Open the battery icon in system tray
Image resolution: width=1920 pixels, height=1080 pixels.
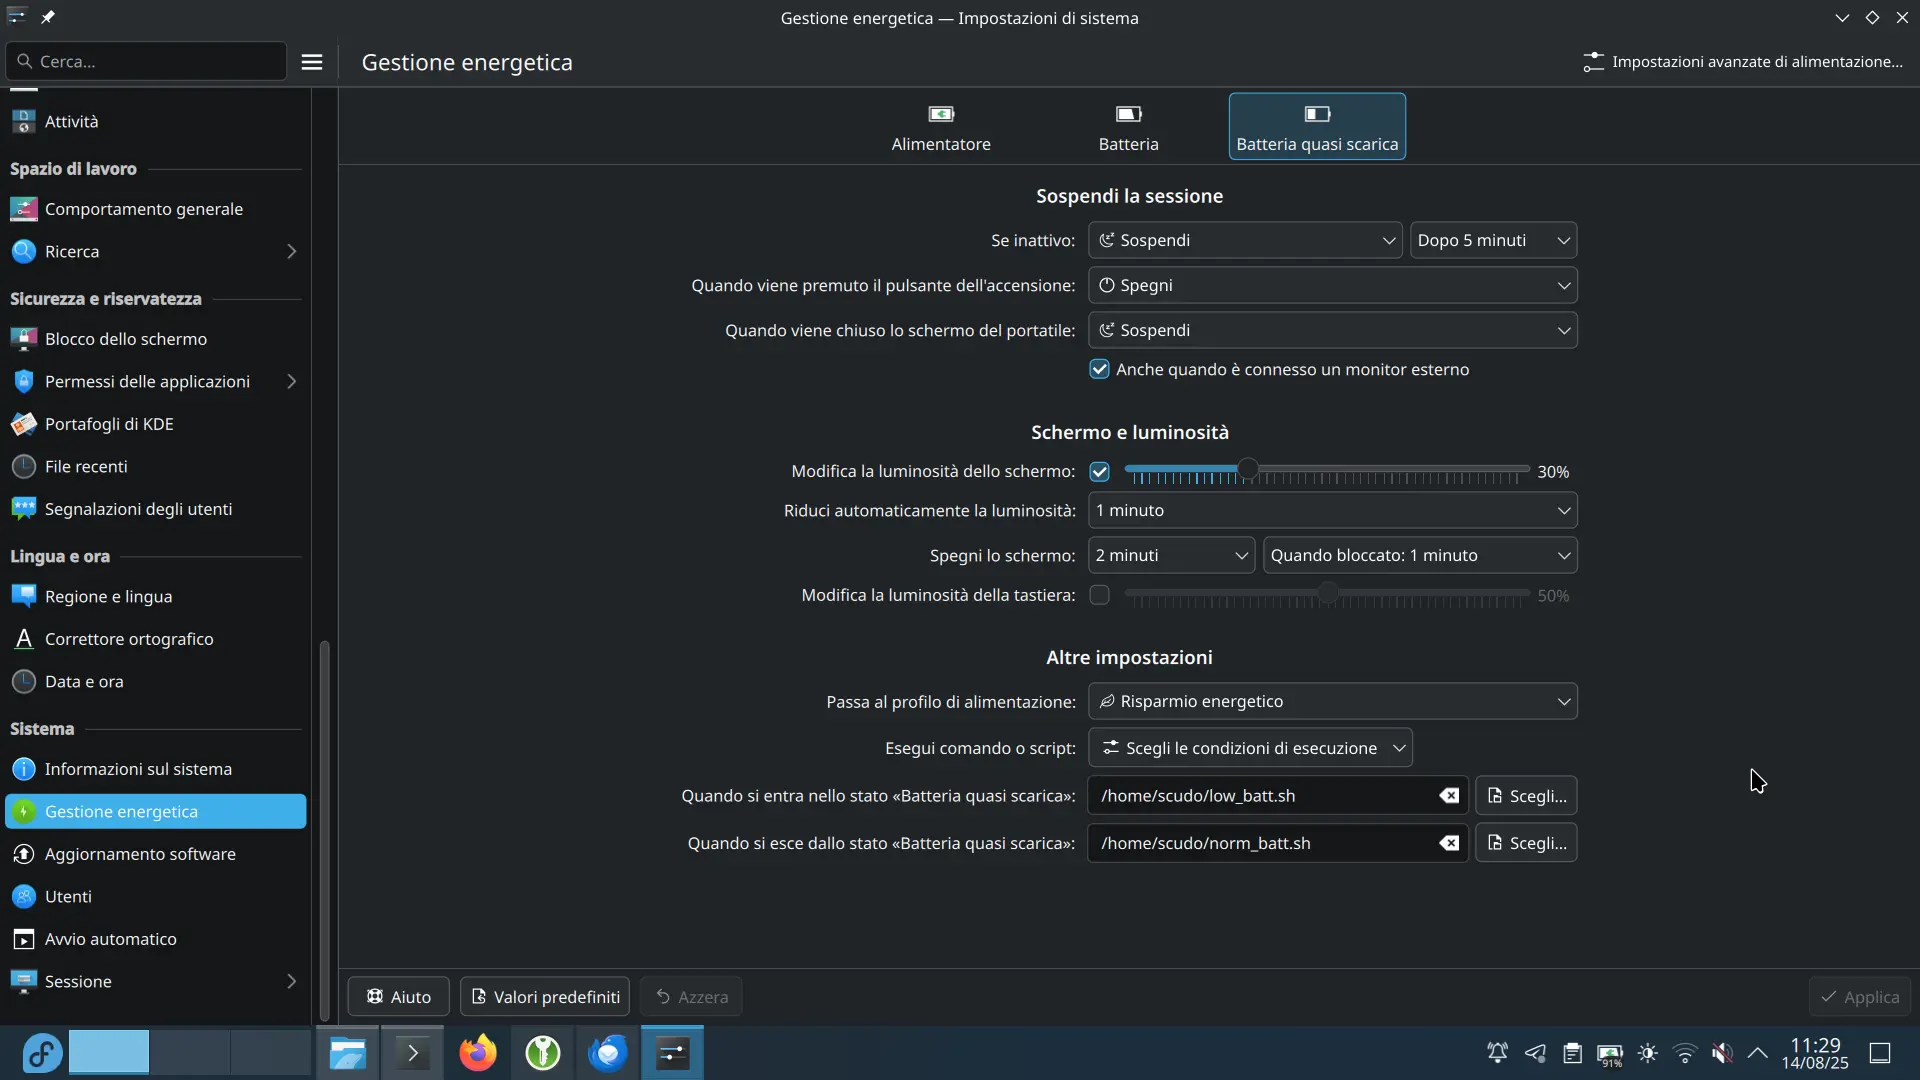1610,1053
